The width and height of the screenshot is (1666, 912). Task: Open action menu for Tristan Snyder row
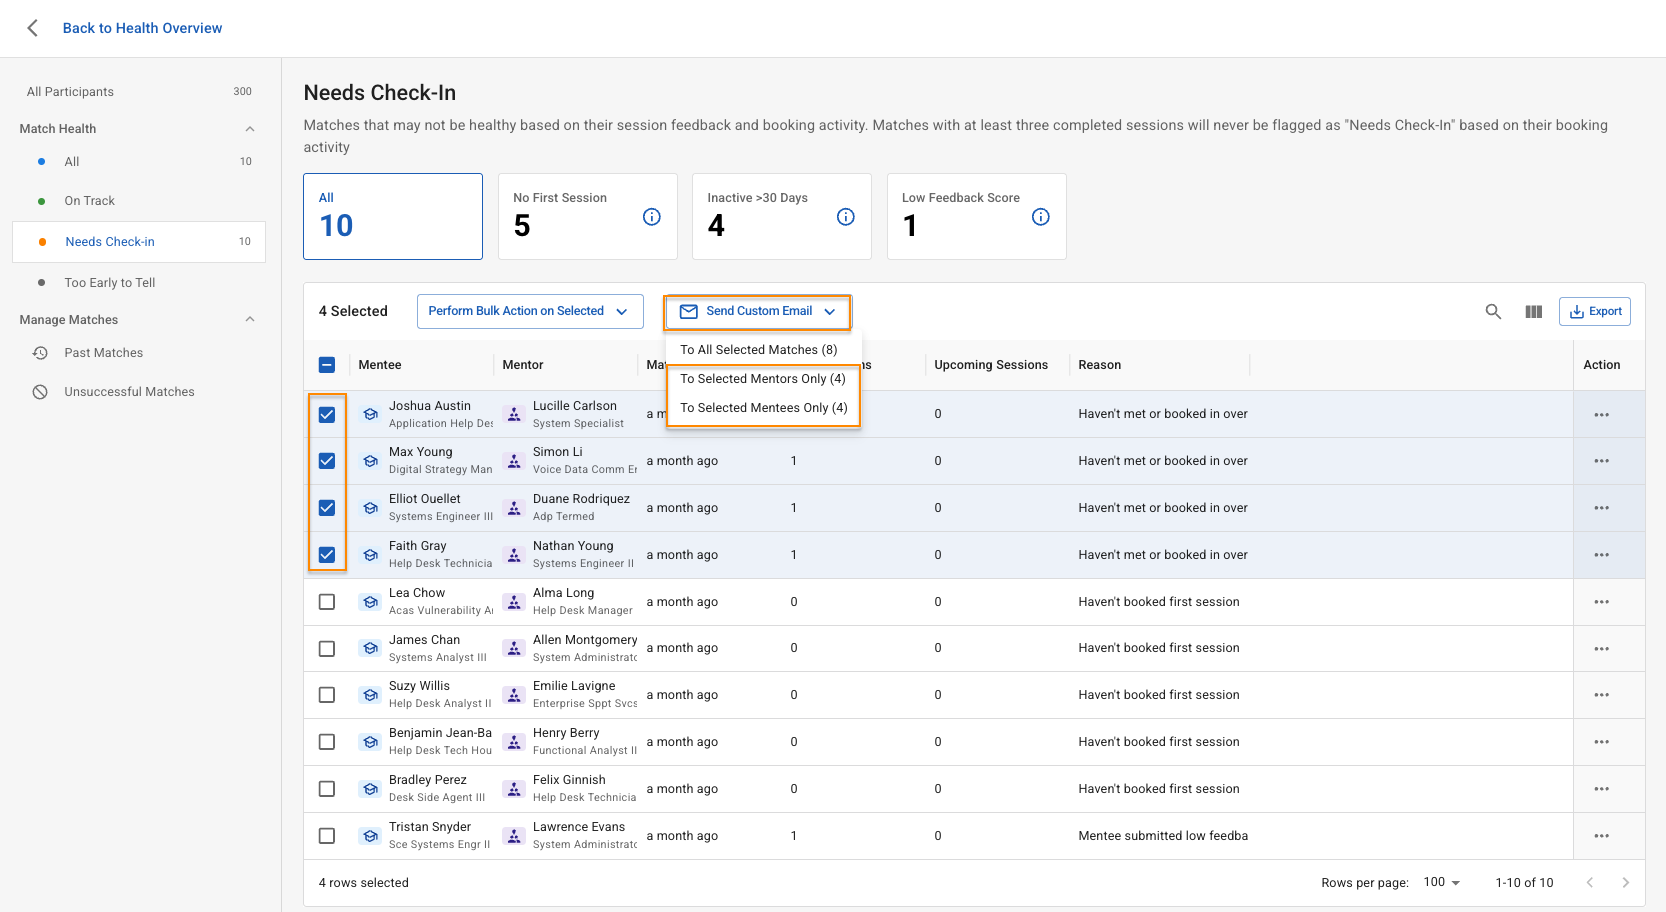[1601, 836]
